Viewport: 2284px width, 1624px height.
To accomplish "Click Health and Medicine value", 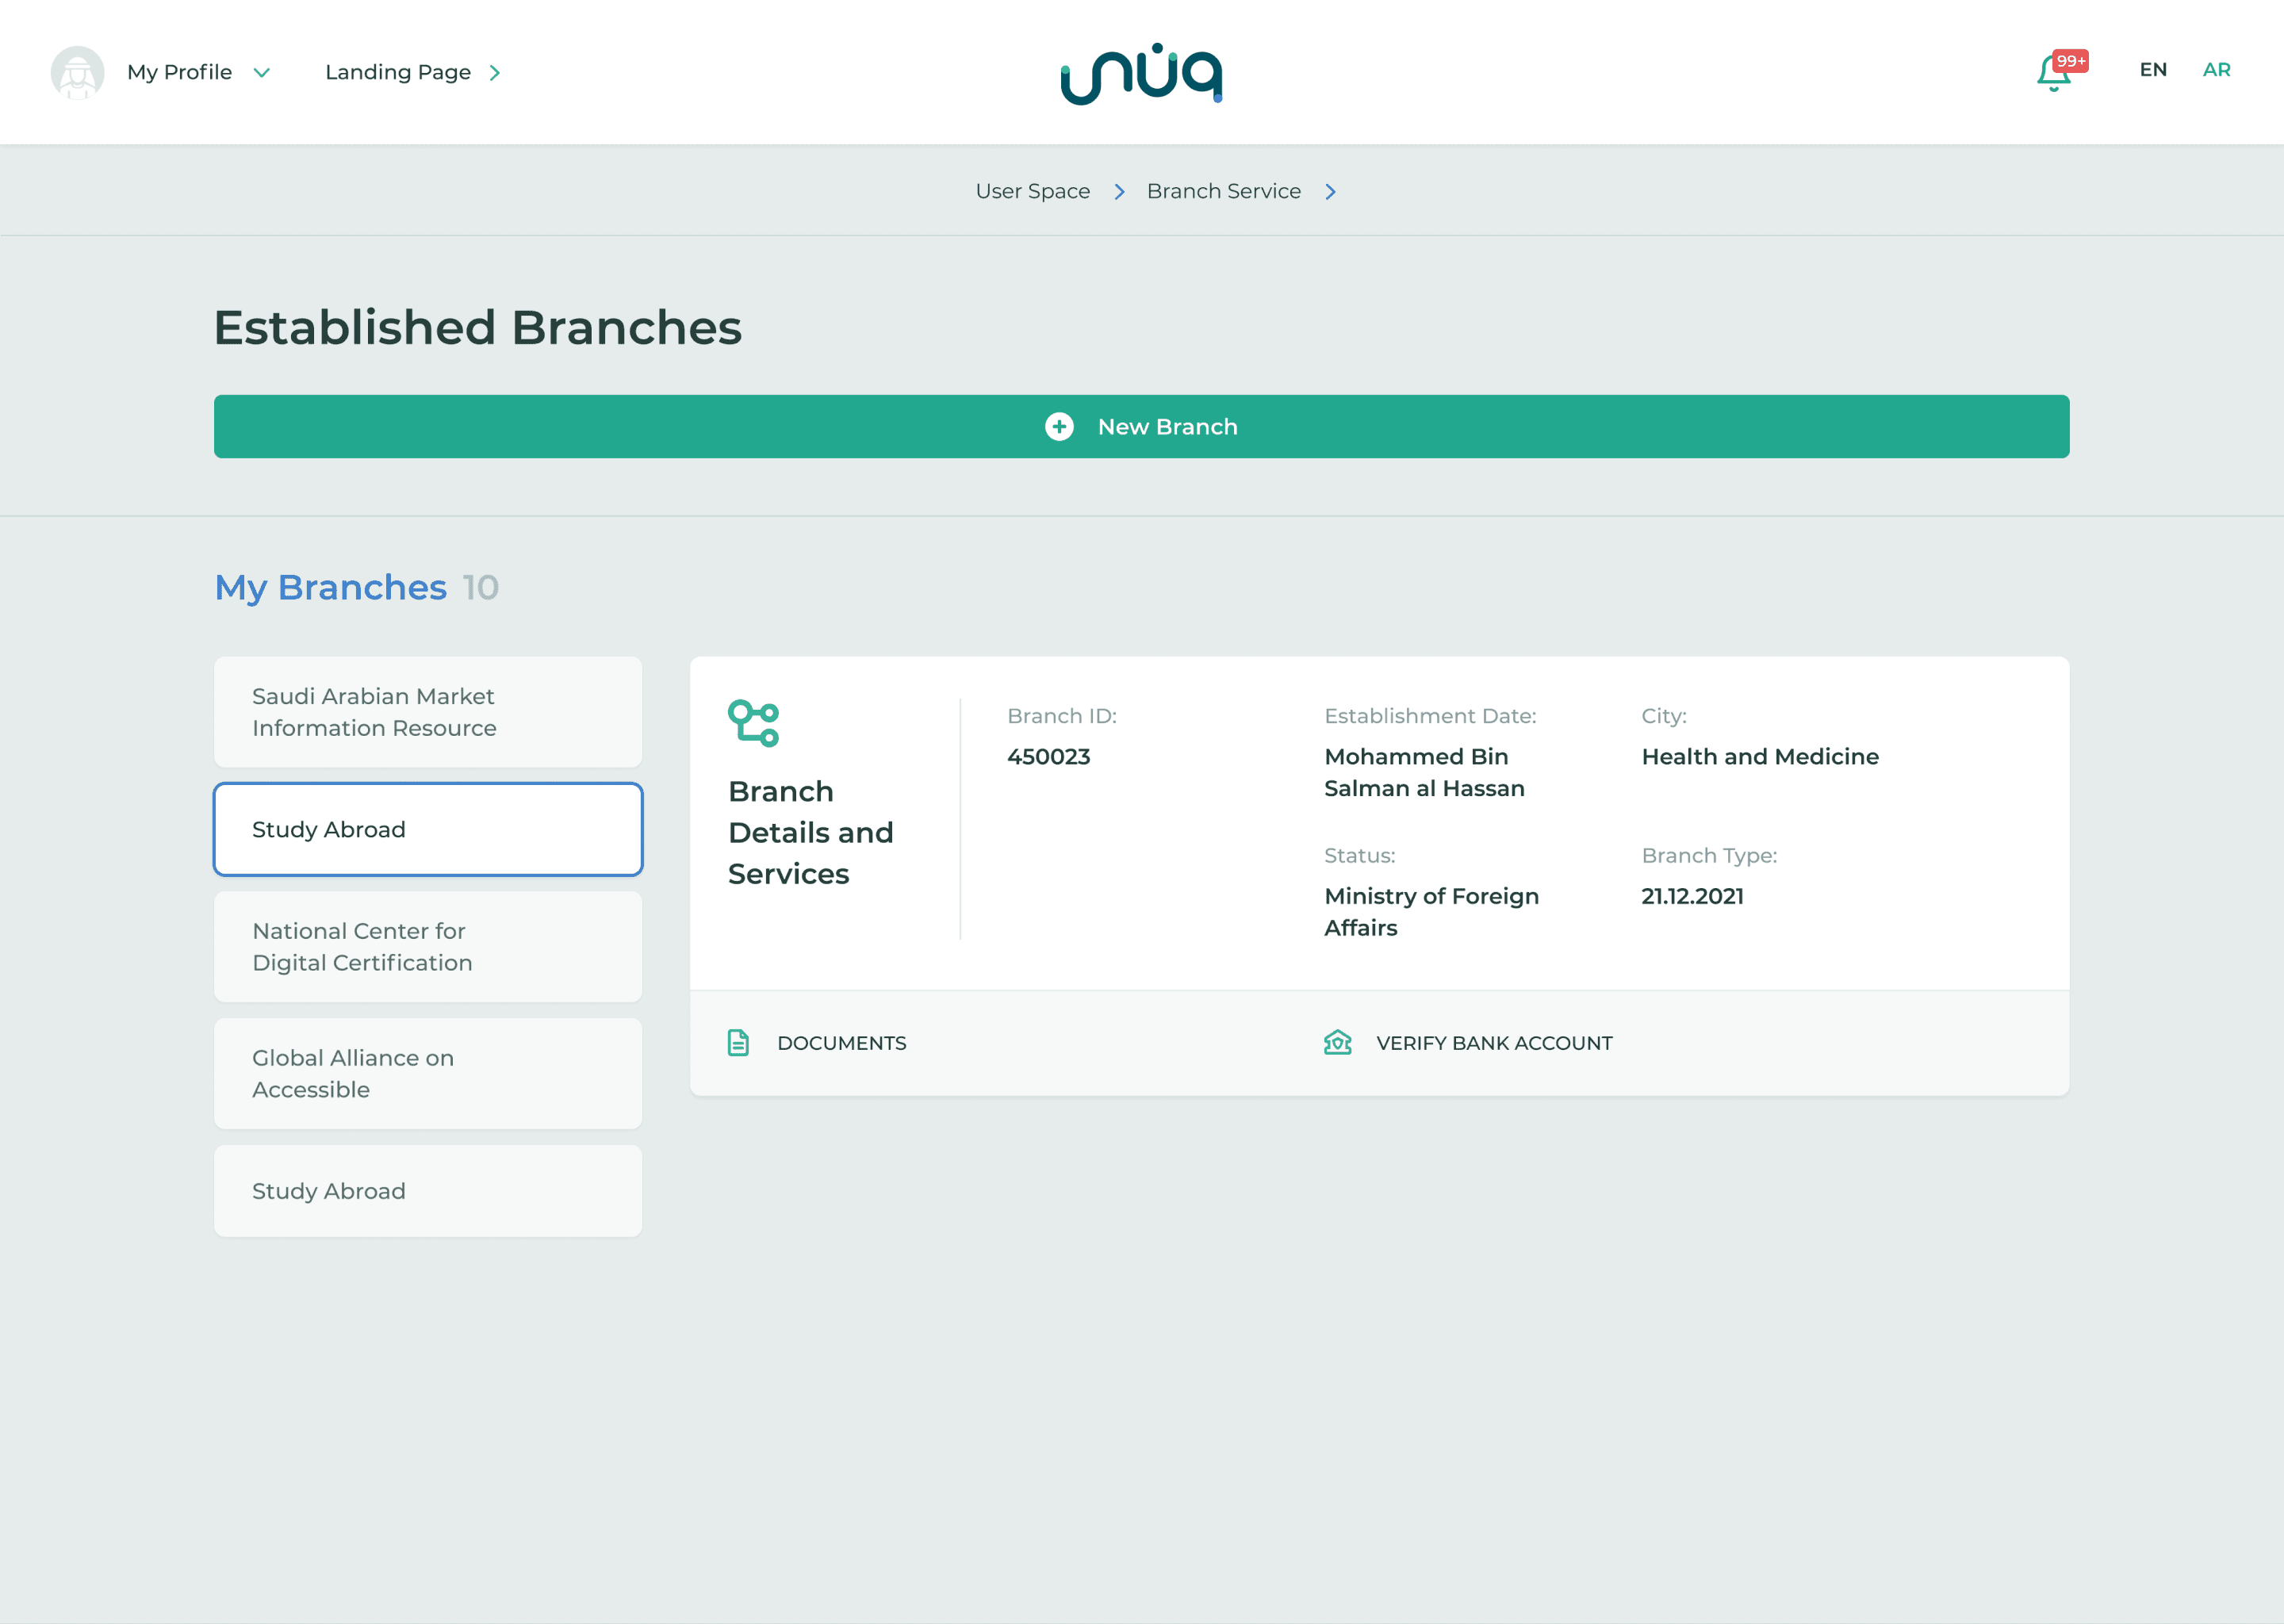I will tap(1760, 757).
